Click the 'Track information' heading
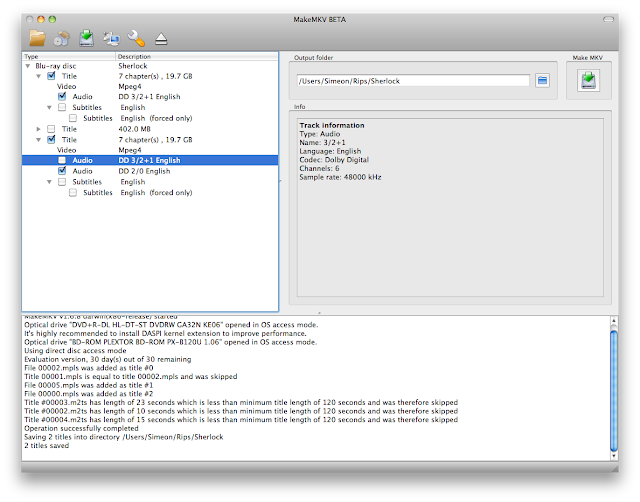Image resolution: width=640 pixels, height=502 pixels. click(x=332, y=125)
